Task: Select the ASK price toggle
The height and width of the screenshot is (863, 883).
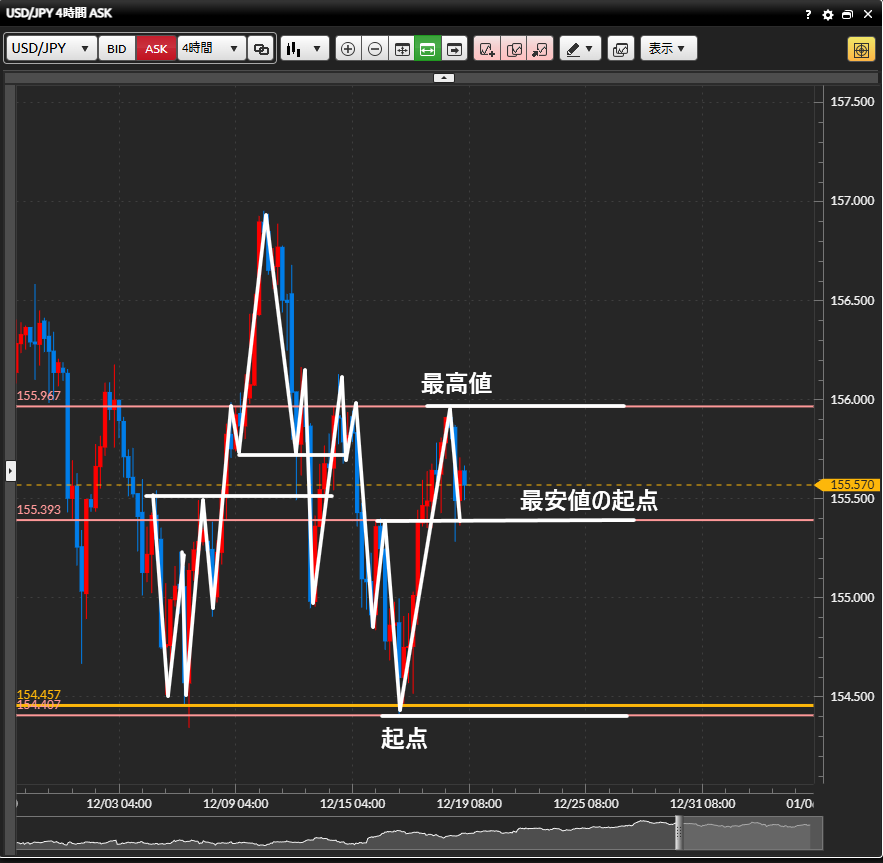Action: click(157, 49)
